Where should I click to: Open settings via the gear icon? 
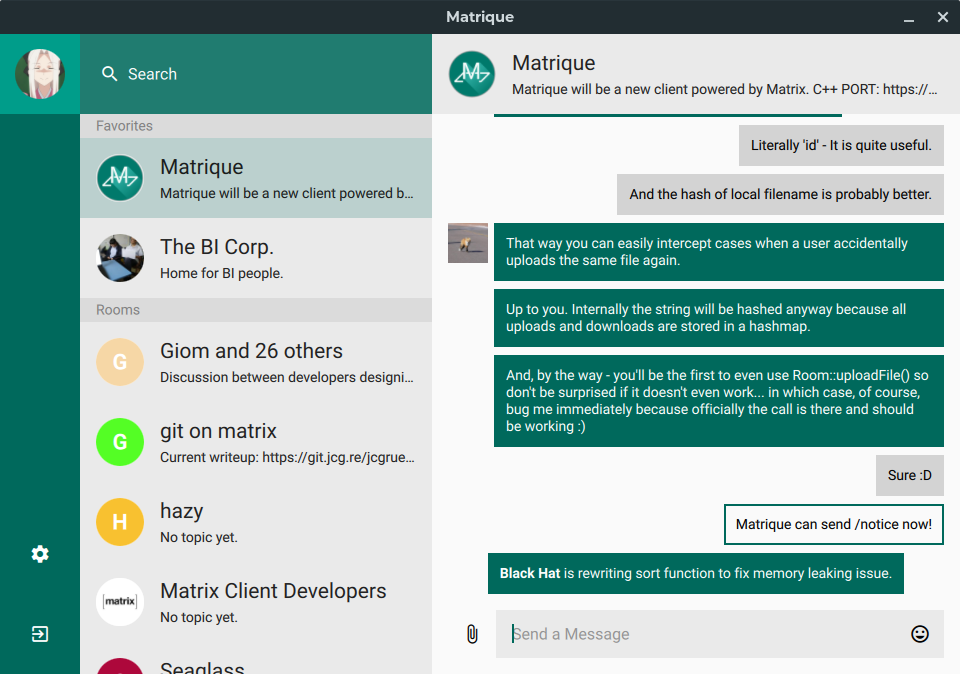click(40, 554)
